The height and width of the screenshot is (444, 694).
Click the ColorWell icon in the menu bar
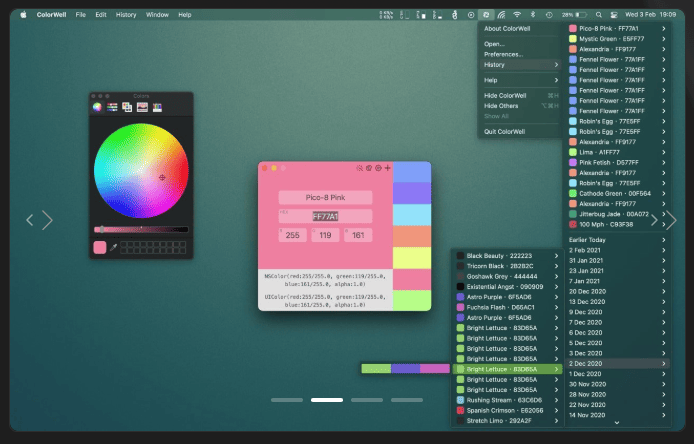tap(486, 15)
